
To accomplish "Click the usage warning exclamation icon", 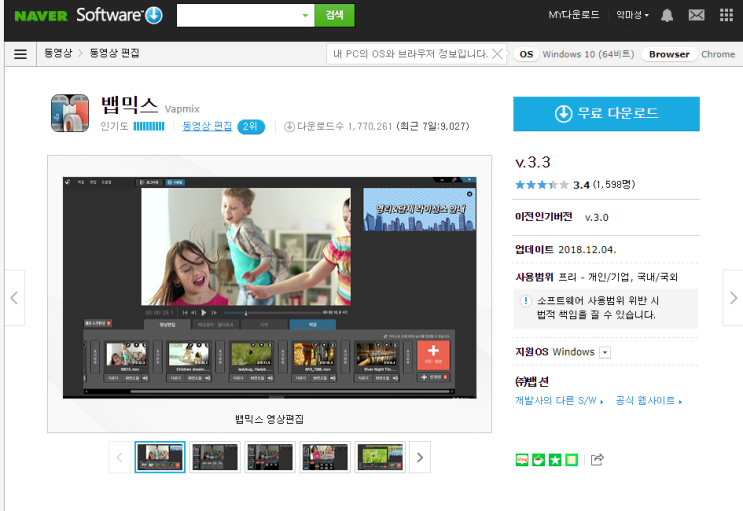I will click(526, 301).
